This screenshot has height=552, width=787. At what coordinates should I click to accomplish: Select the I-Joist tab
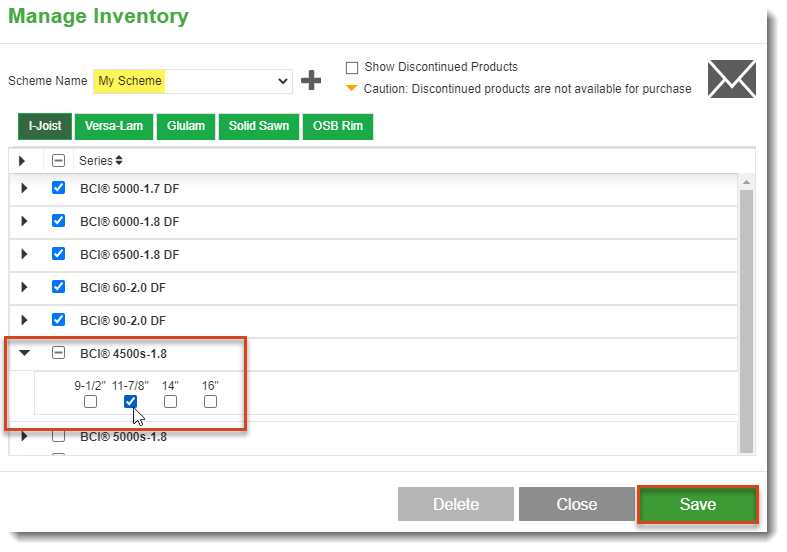click(45, 126)
